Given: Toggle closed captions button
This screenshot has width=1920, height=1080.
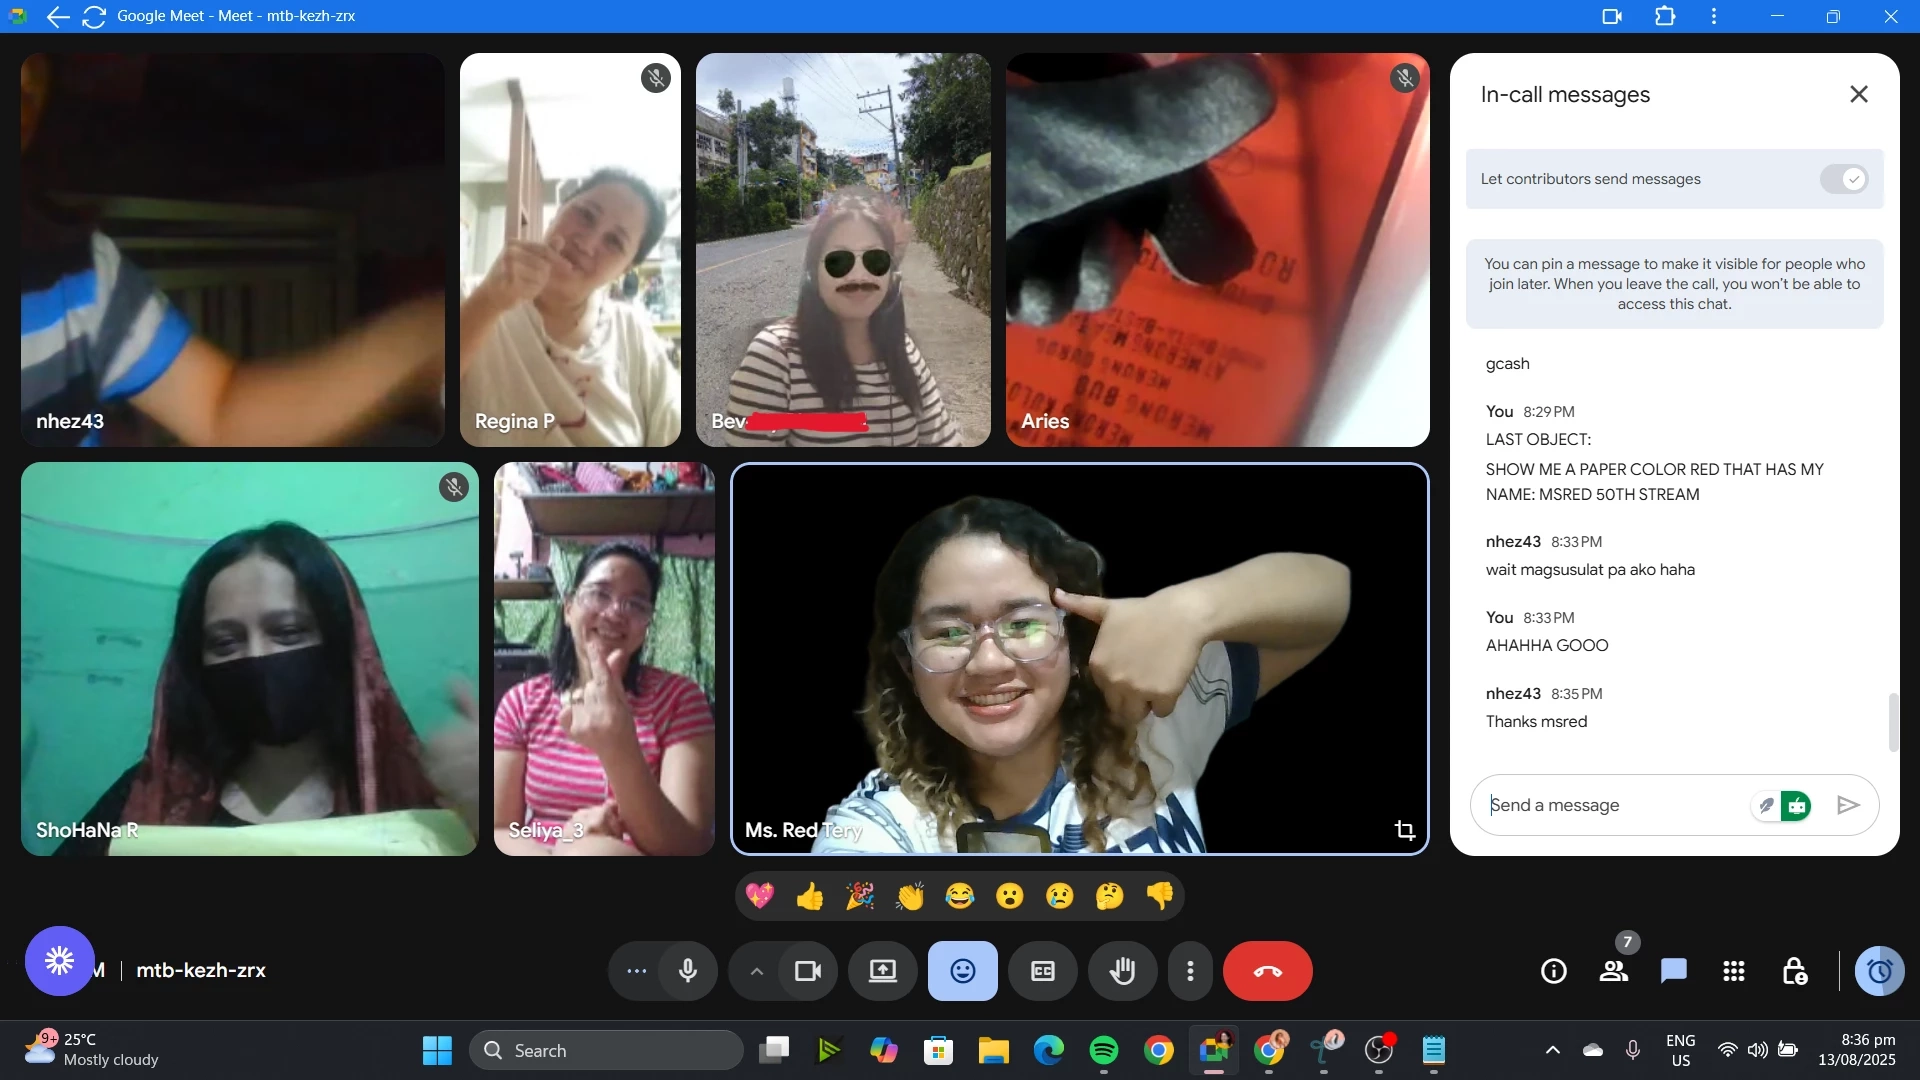Looking at the screenshot, I should point(1043,971).
